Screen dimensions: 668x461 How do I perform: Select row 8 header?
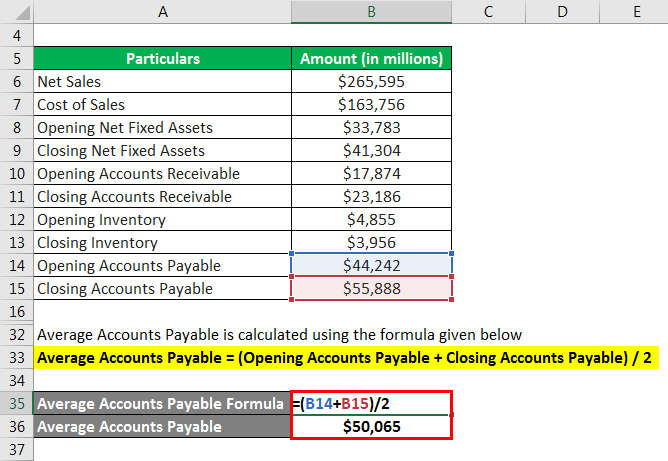(x=17, y=127)
